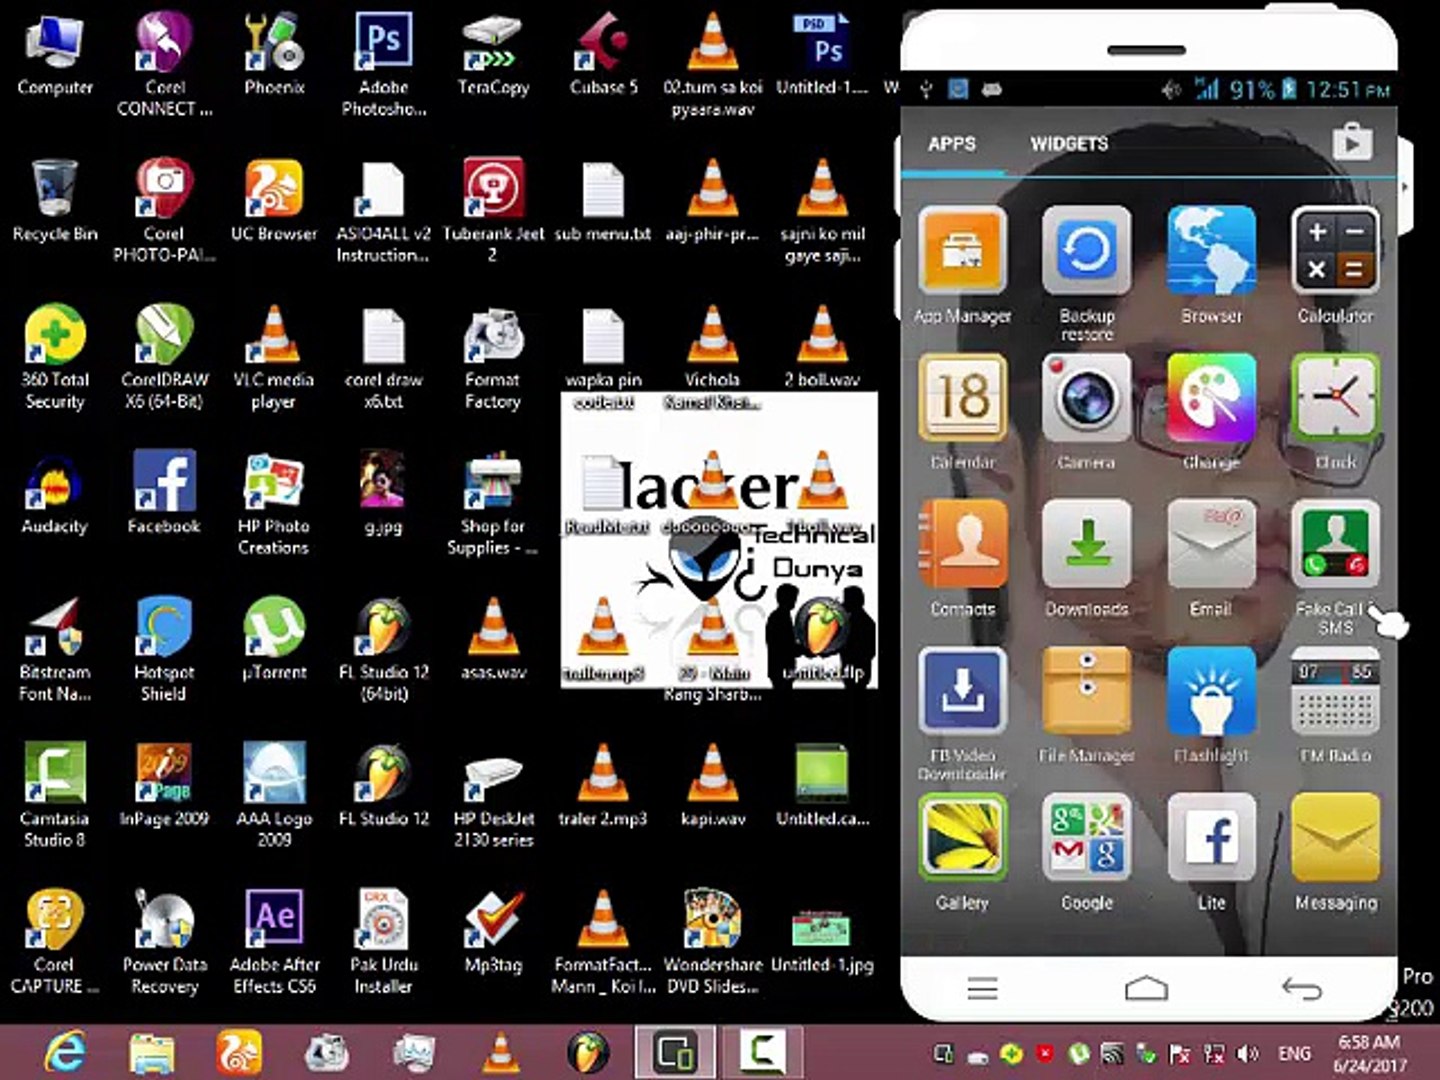Select the Facebook desktop shortcut
The height and width of the screenshot is (1080, 1440).
(x=164, y=493)
